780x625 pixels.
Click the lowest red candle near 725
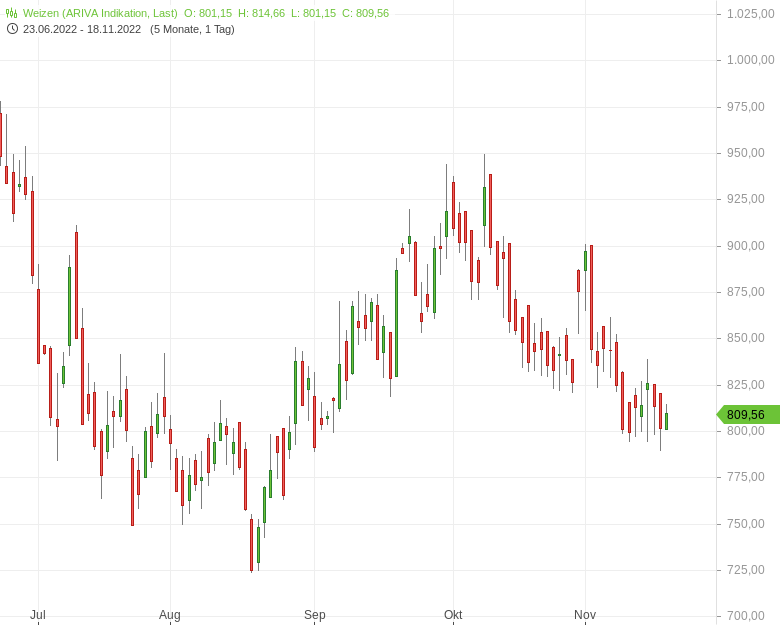click(x=252, y=545)
